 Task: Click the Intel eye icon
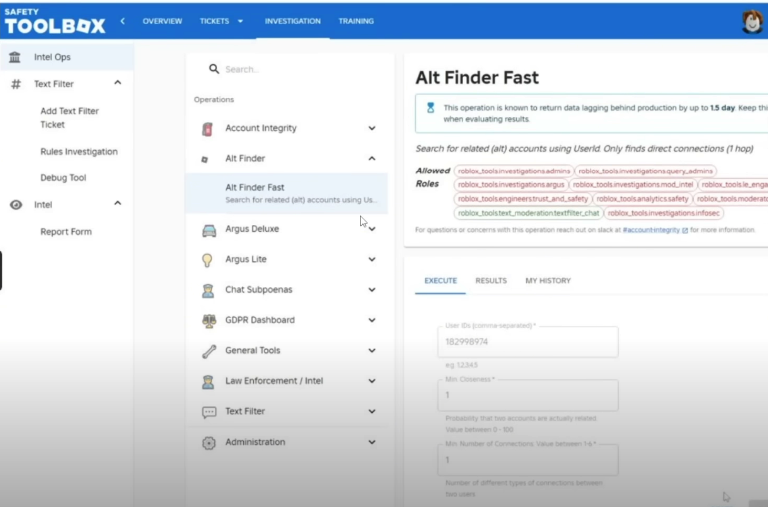(x=16, y=205)
